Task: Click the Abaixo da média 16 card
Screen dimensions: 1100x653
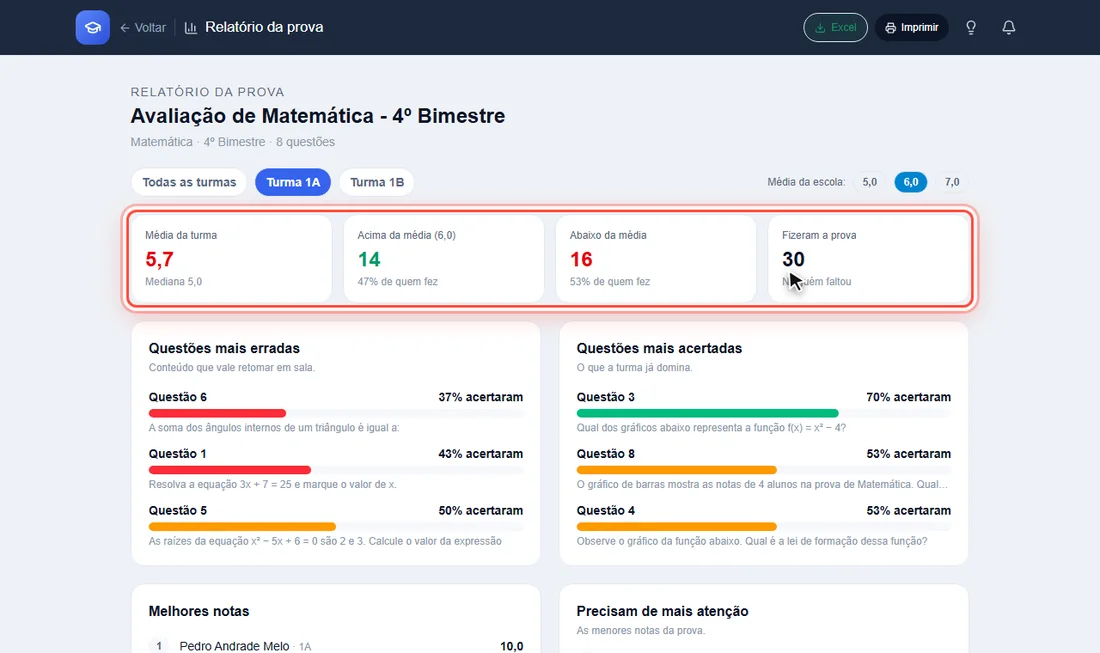Action: [656, 258]
